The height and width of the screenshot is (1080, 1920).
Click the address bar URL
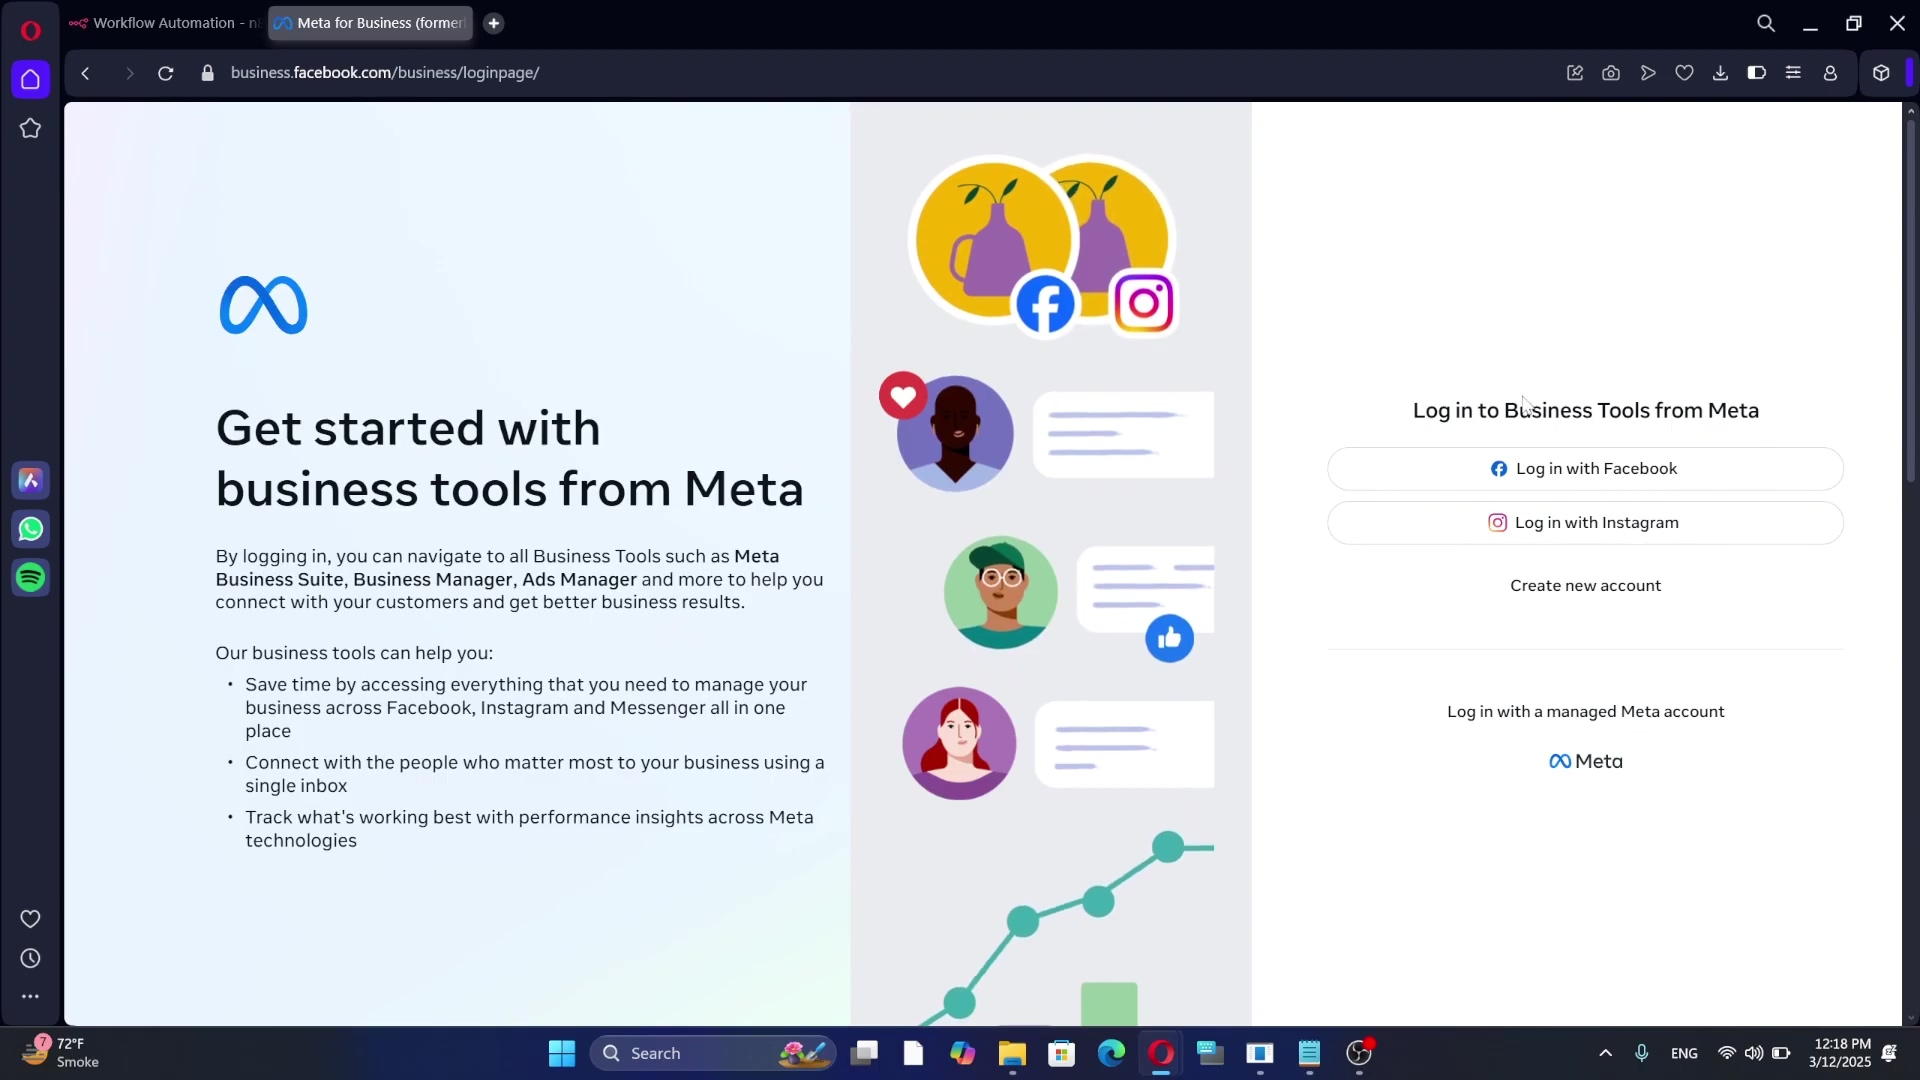click(385, 73)
